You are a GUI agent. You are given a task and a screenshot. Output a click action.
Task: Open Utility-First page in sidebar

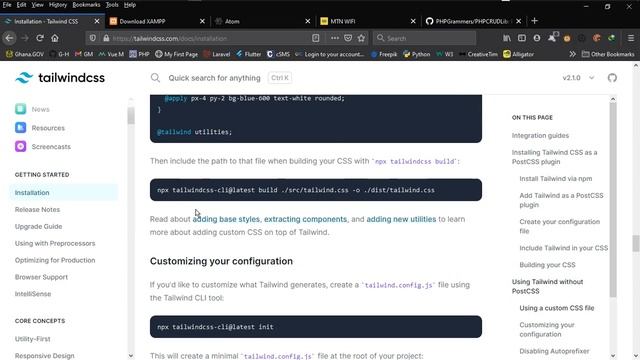33,339
